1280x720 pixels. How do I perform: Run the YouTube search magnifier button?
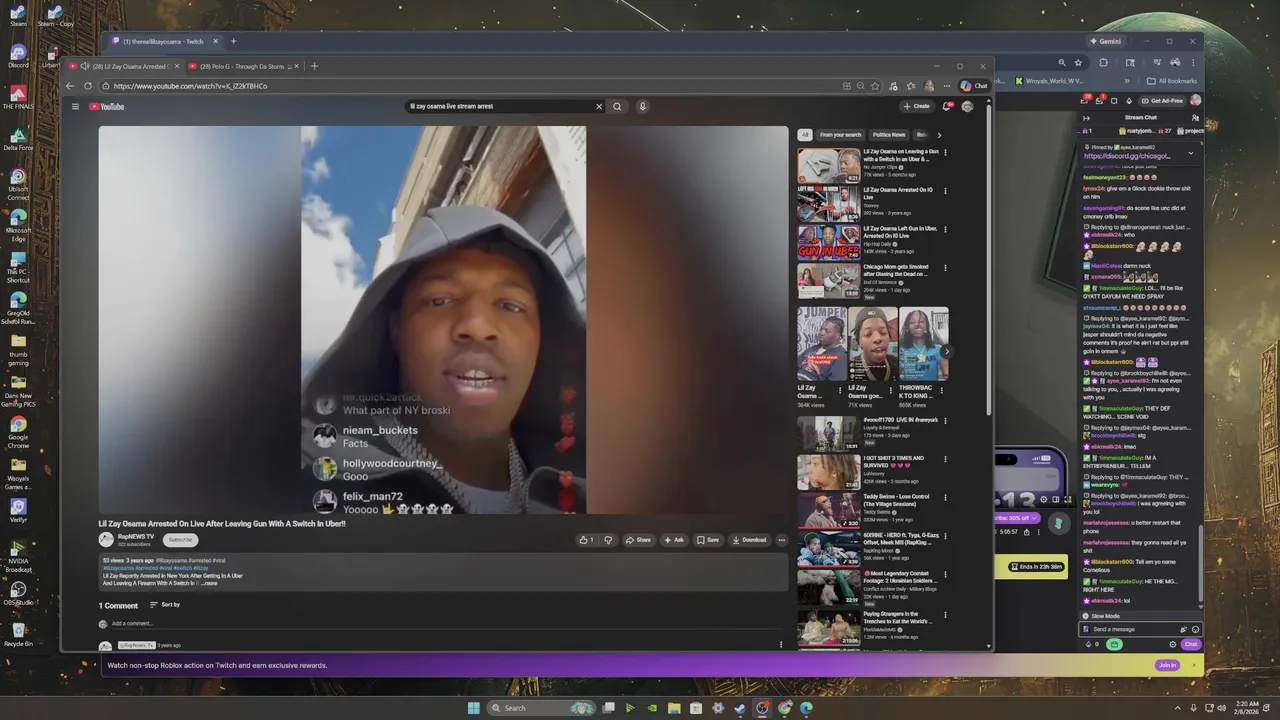pos(617,106)
